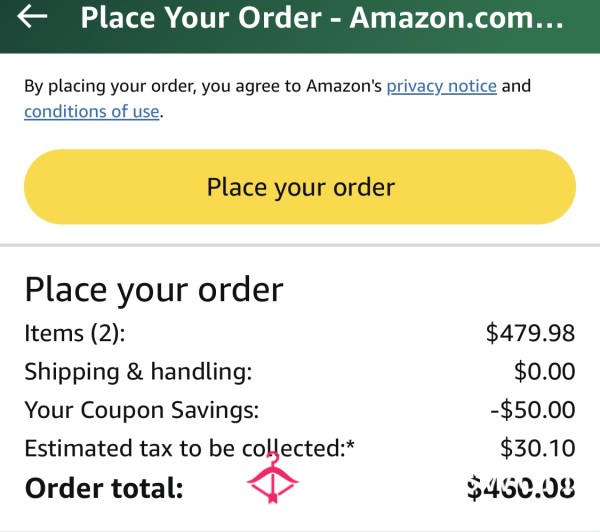Select the Shipping & handling label
Viewport: 600px width, 532px height.
[138, 371]
